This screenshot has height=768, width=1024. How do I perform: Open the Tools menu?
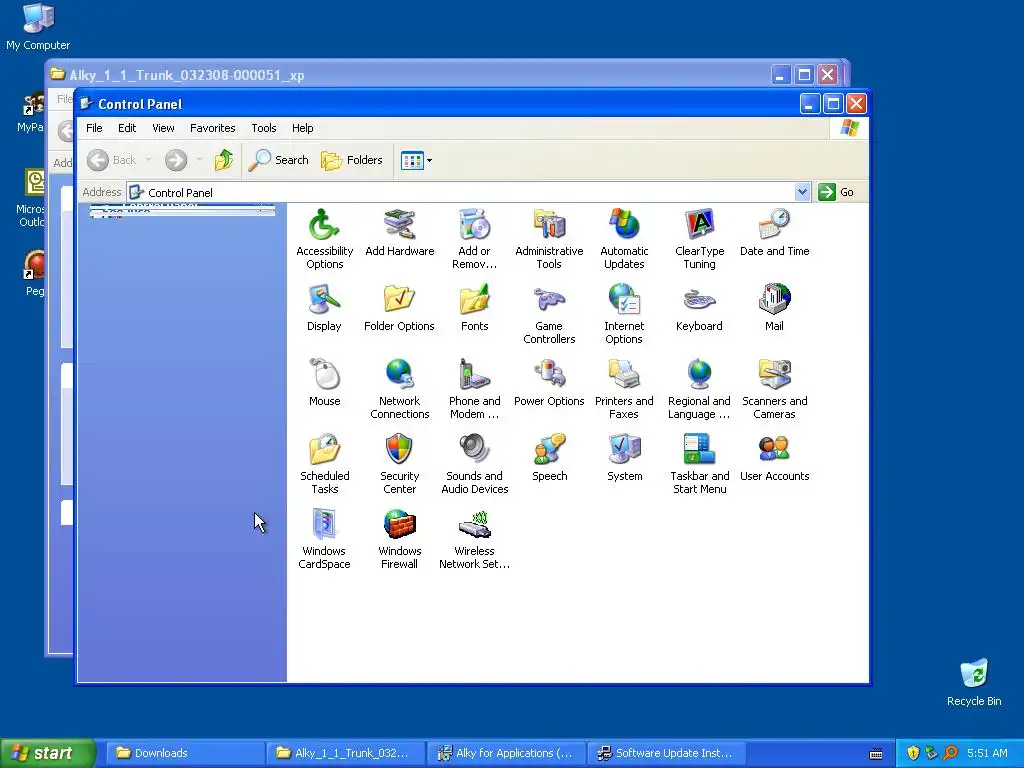[264, 128]
